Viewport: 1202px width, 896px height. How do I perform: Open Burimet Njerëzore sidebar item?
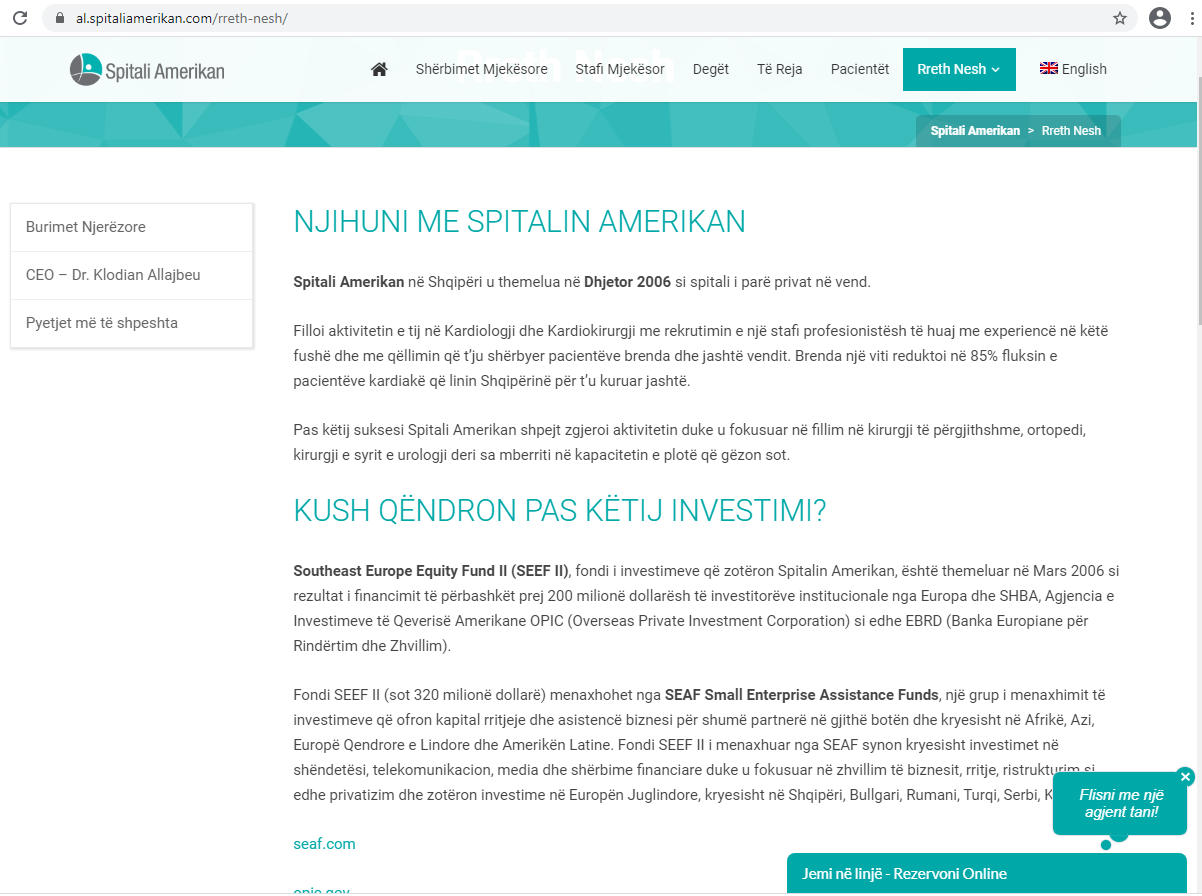[x=131, y=227]
